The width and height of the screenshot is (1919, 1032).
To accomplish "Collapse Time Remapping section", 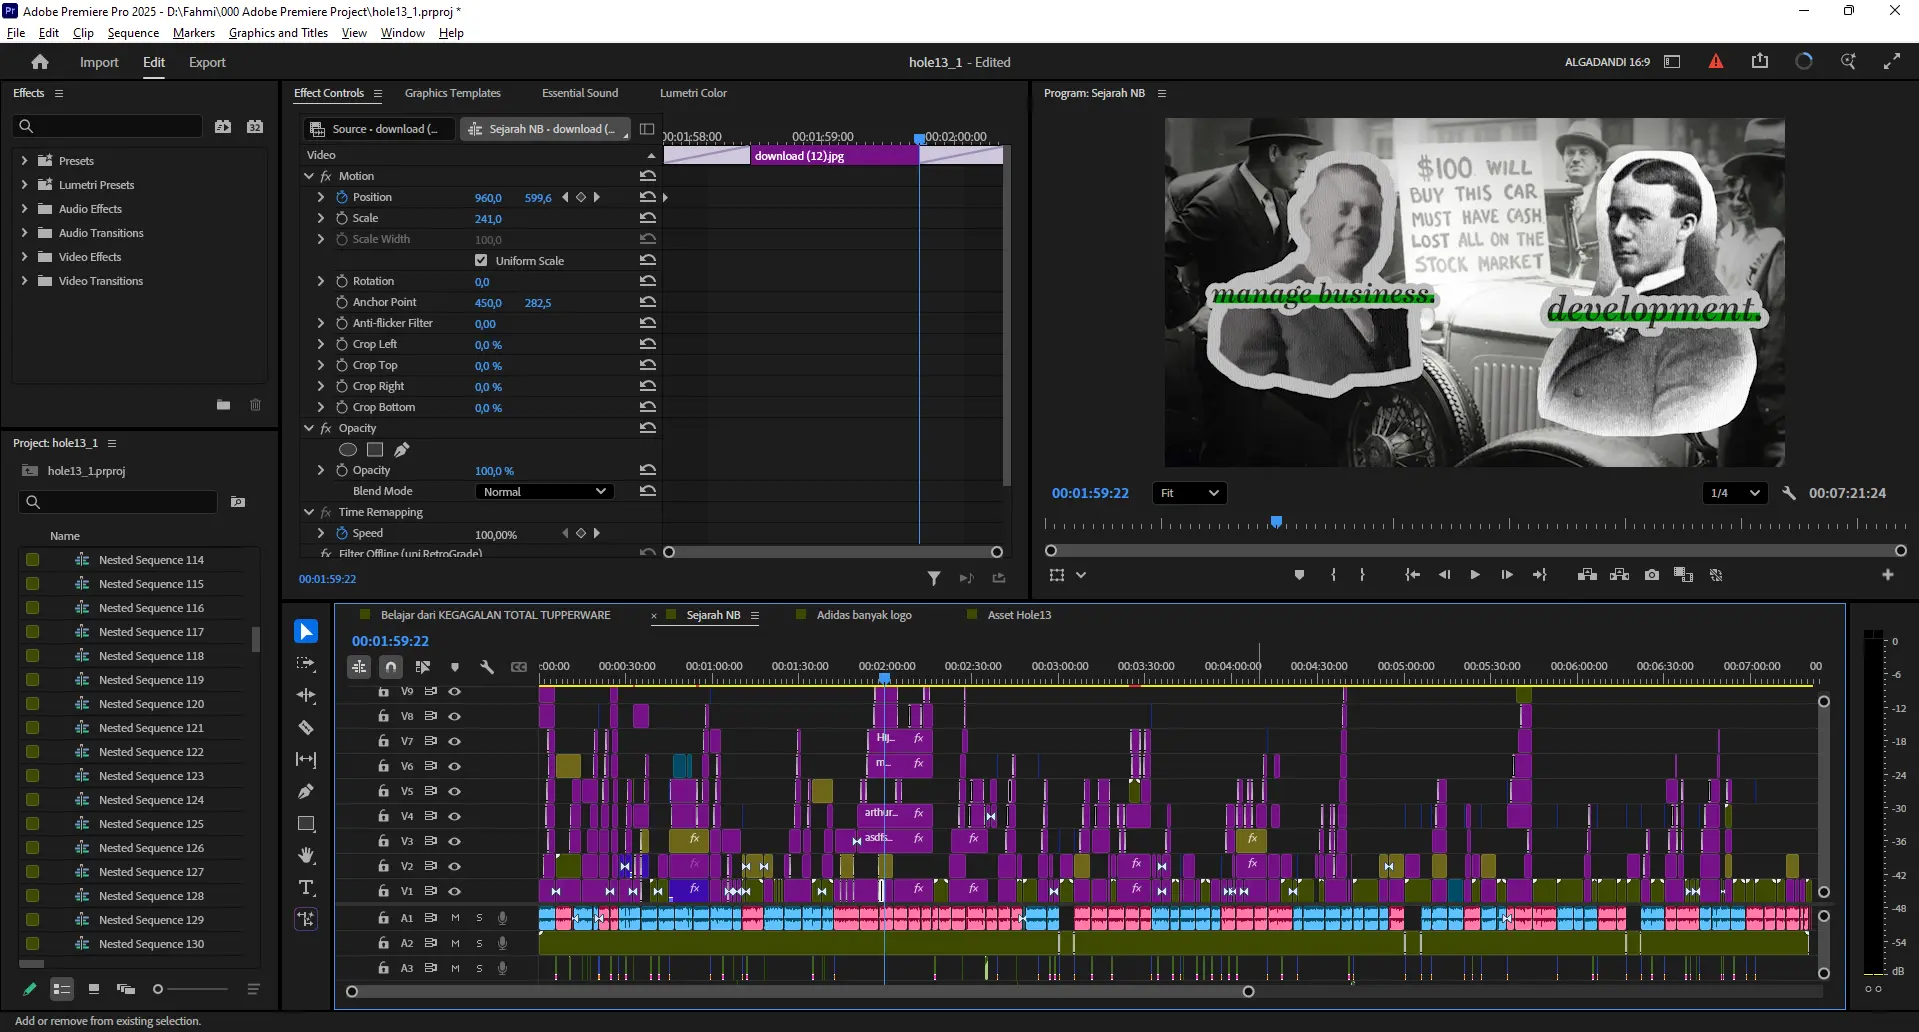I will [309, 512].
